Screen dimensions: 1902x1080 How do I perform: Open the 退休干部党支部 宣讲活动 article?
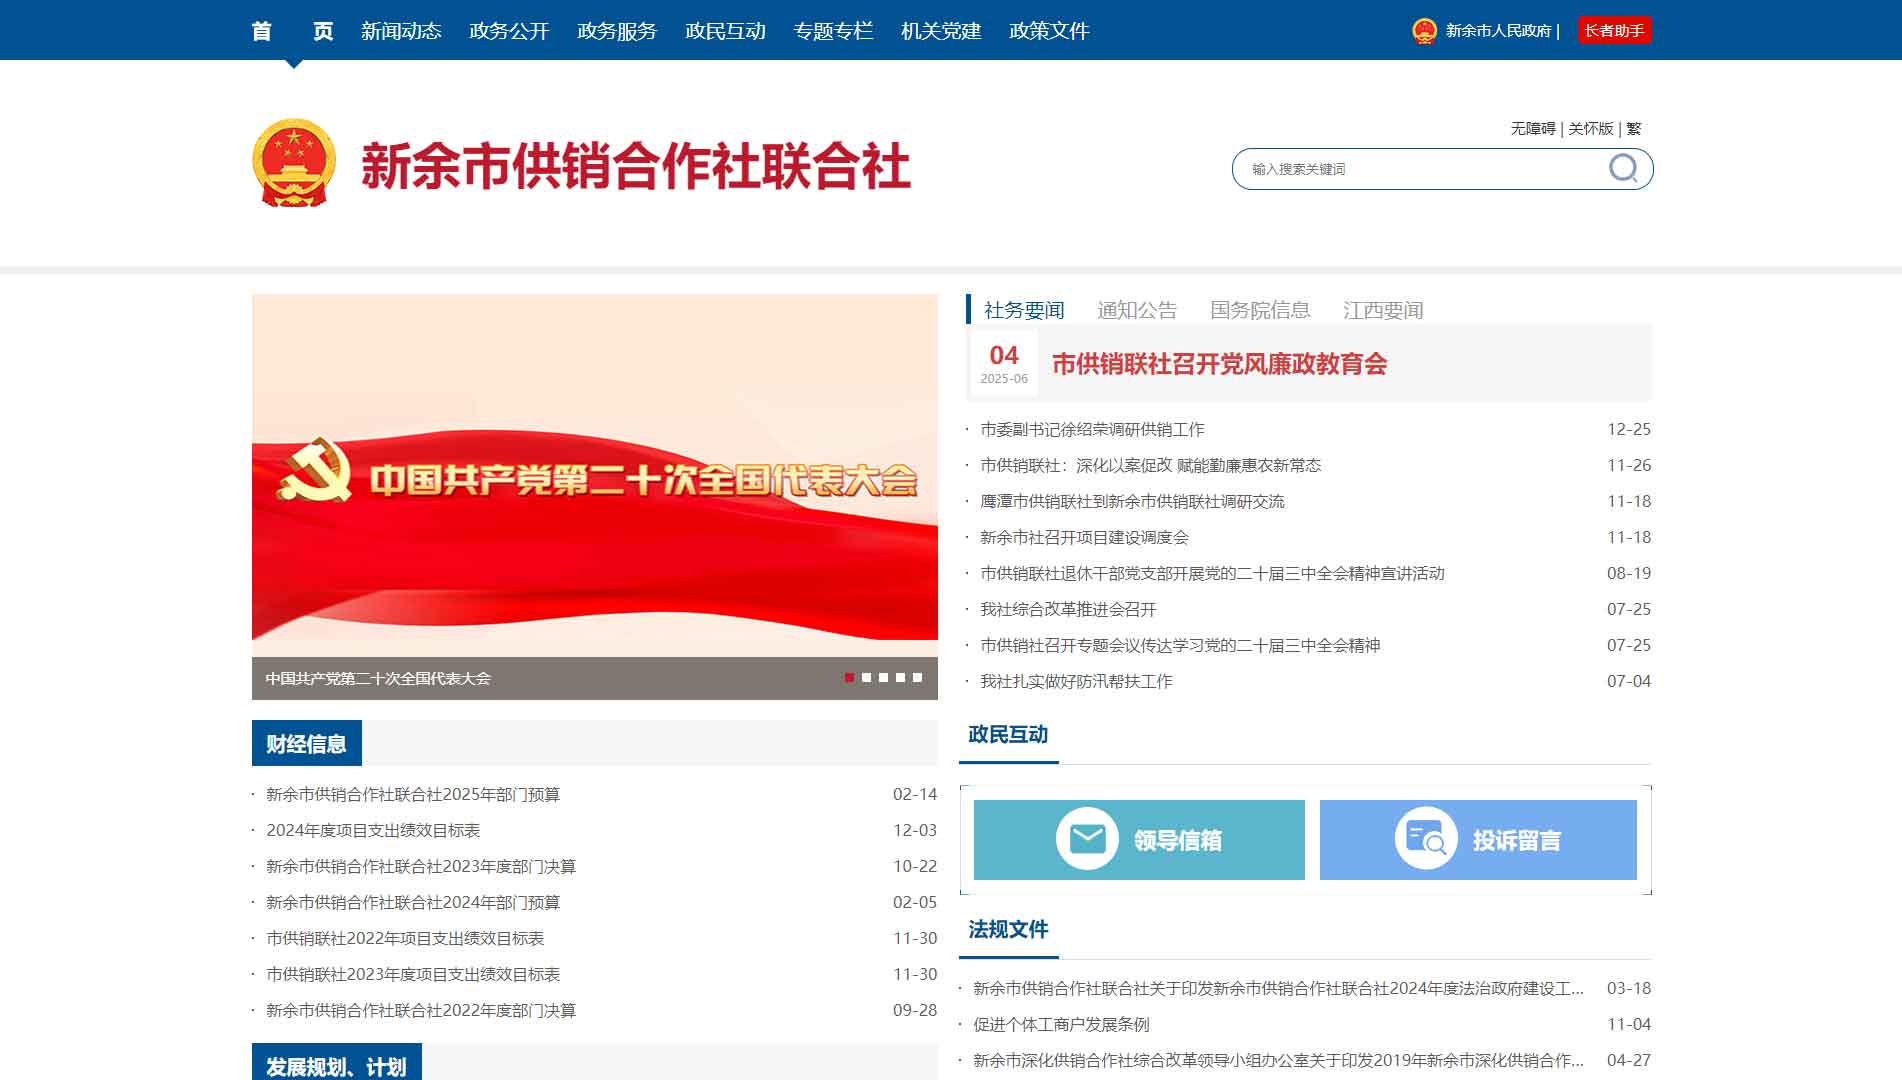click(1212, 573)
